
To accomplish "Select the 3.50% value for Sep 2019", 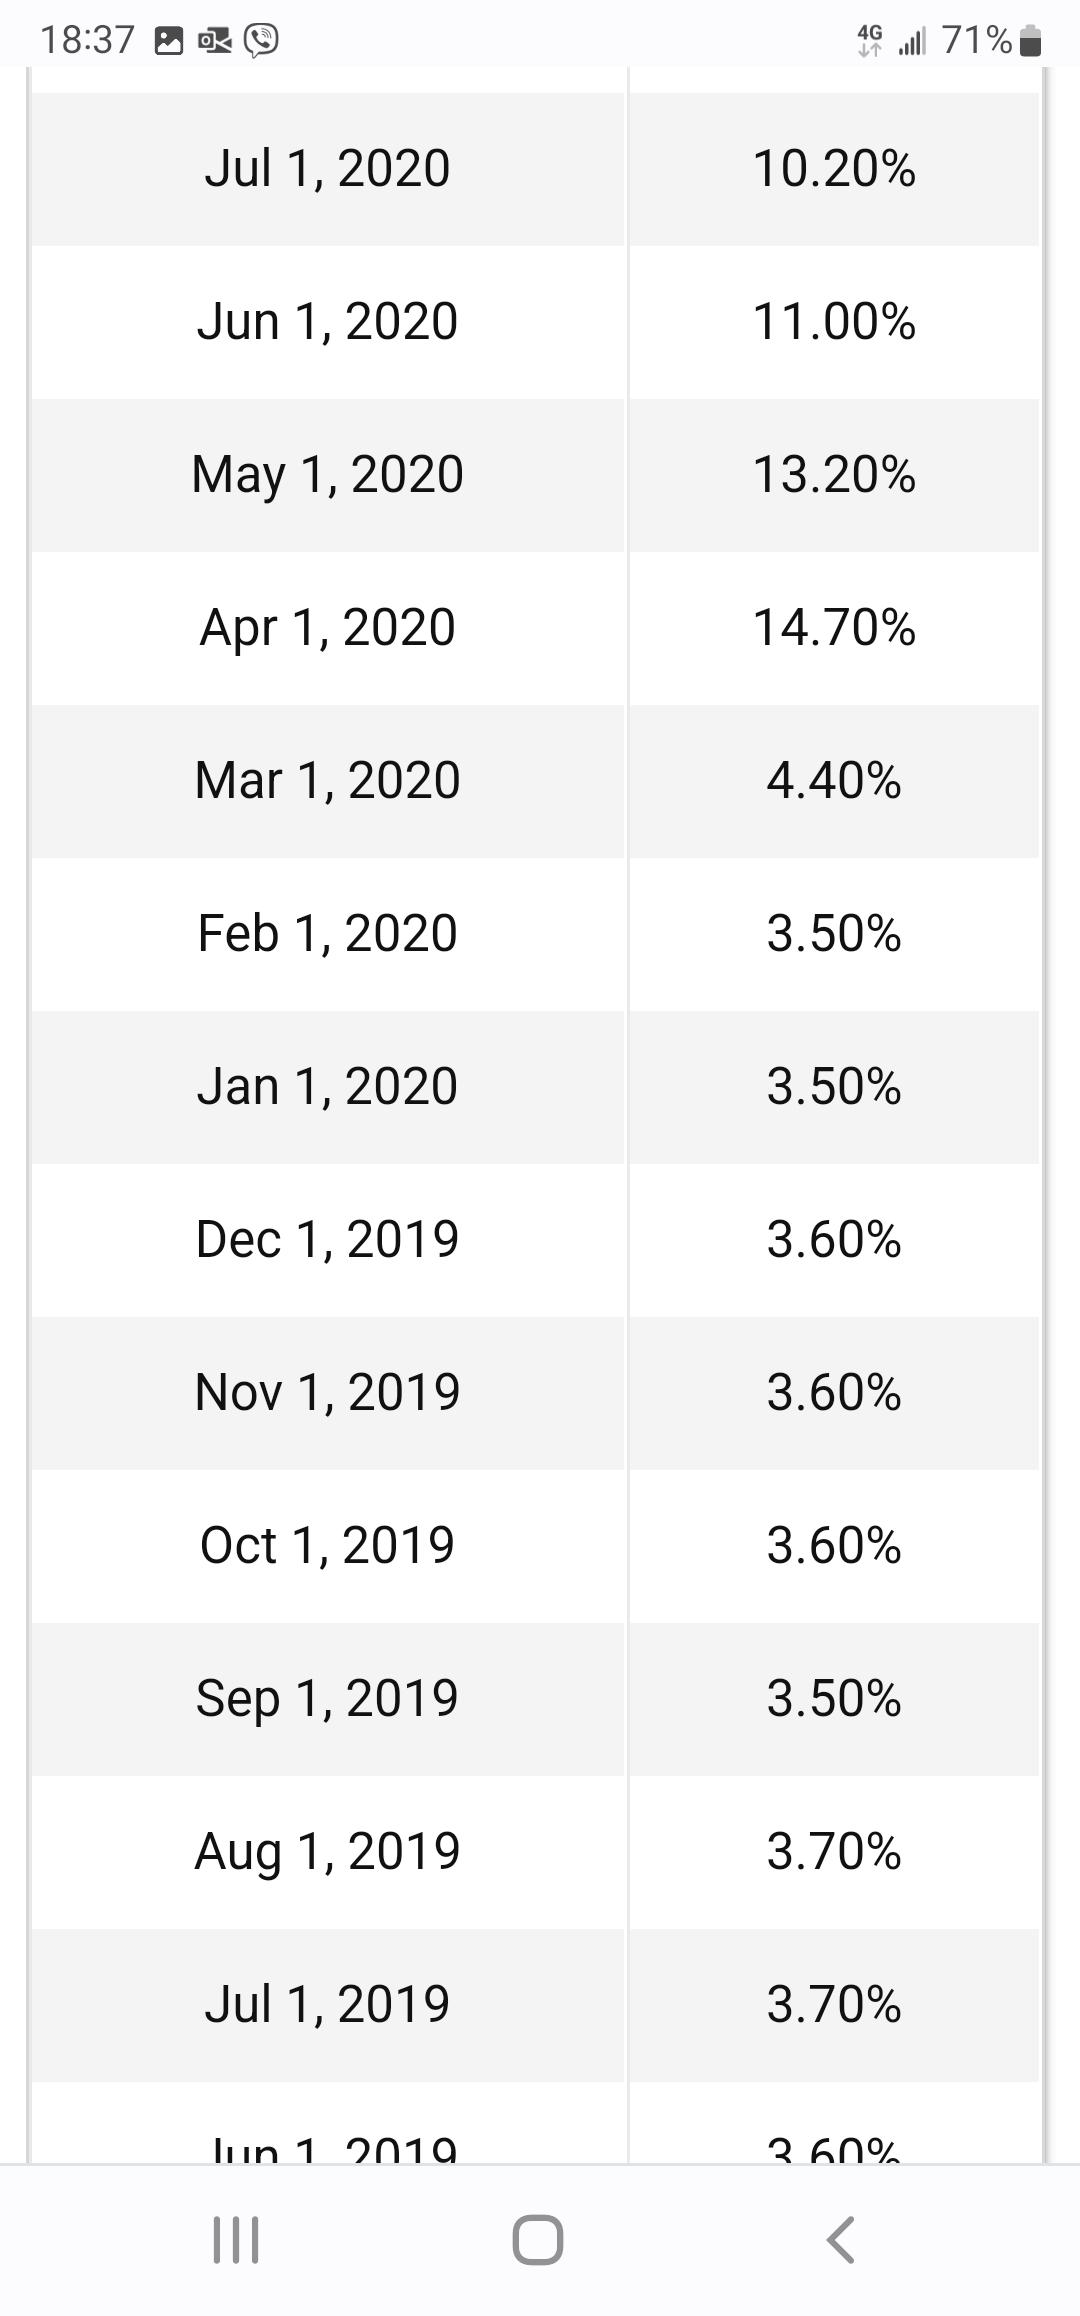I will pos(834,1699).
